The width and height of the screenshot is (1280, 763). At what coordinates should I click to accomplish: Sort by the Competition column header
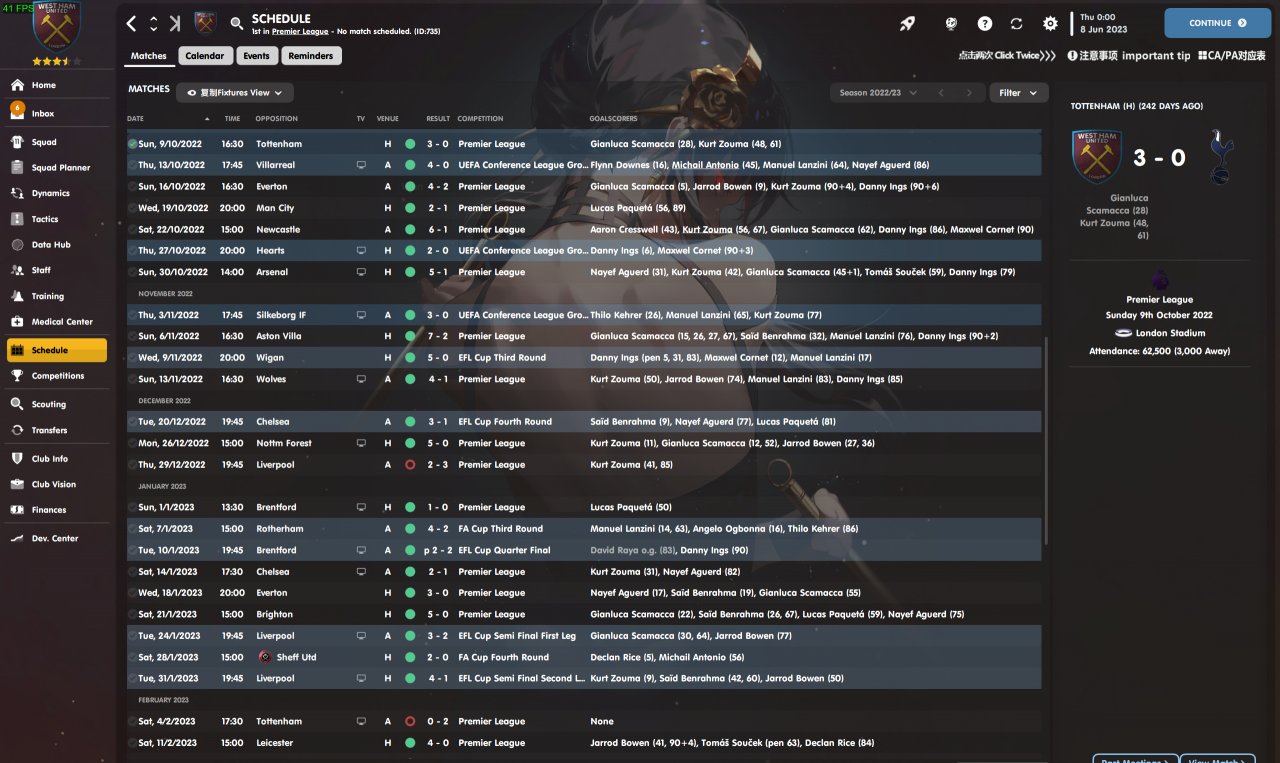[x=481, y=119]
